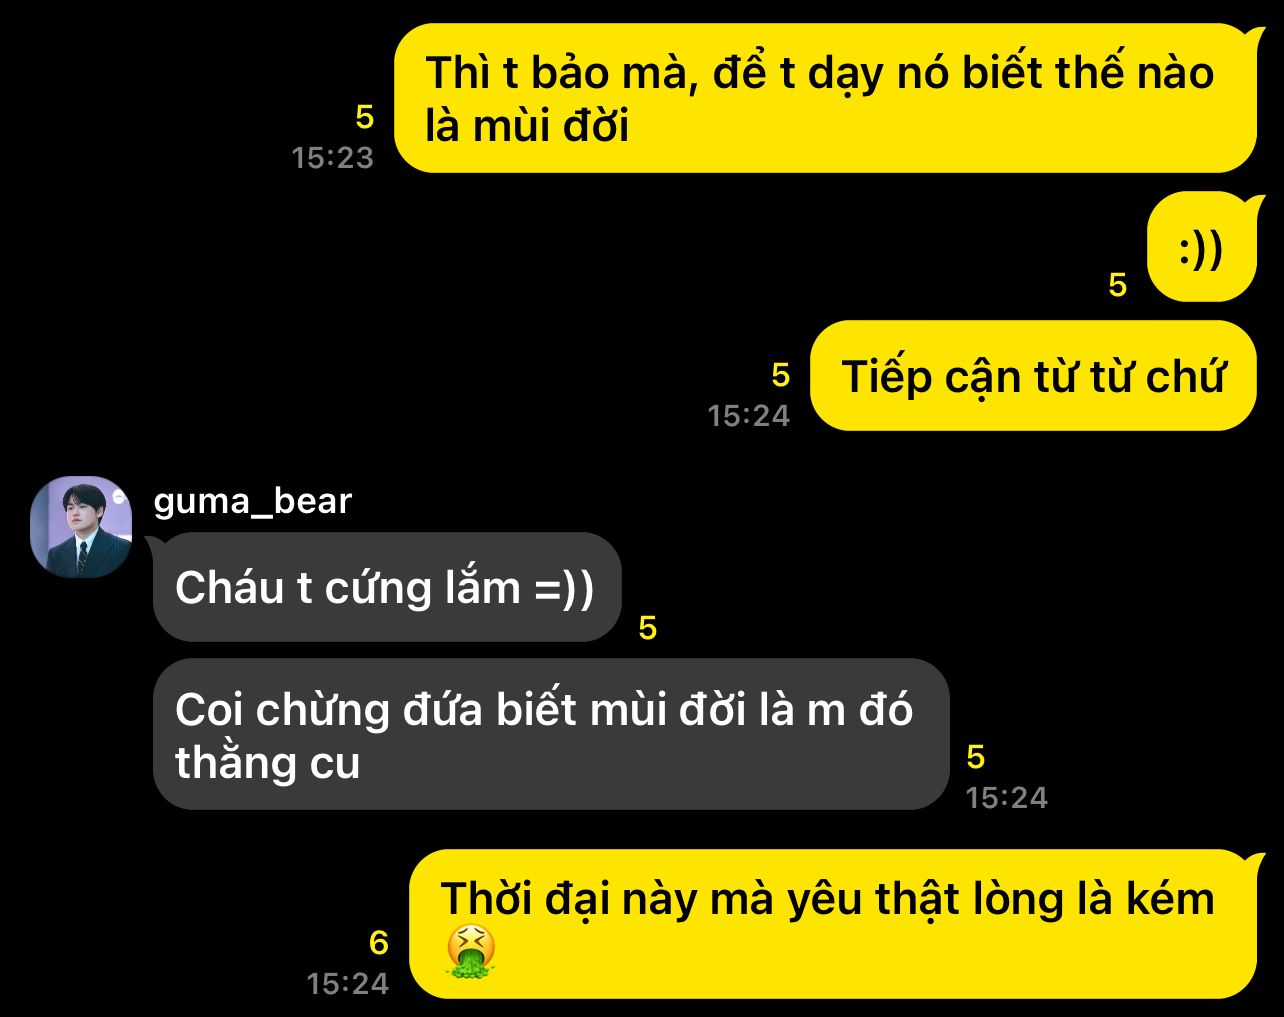Tap the guma_bear username label
Image resolution: width=1284 pixels, height=1017 pixels.
(253, 500)
